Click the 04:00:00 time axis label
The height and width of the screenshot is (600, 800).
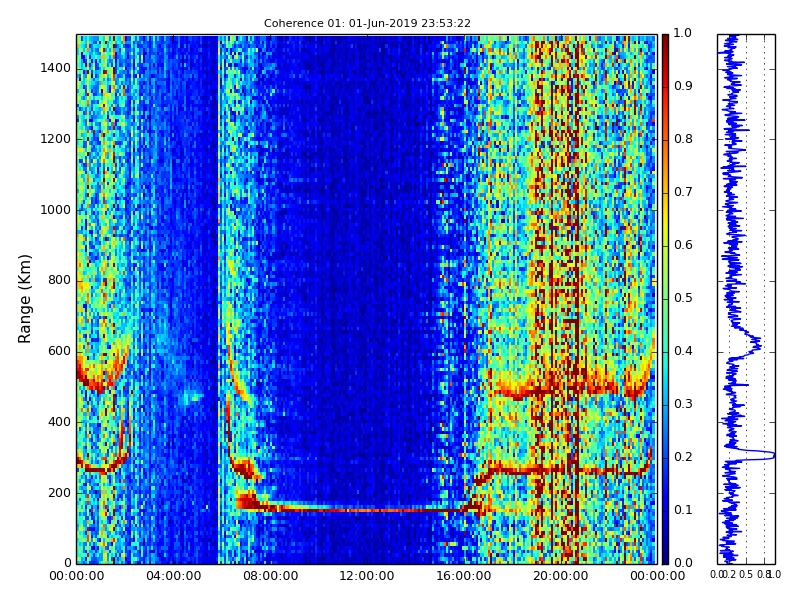coord(173,577)
